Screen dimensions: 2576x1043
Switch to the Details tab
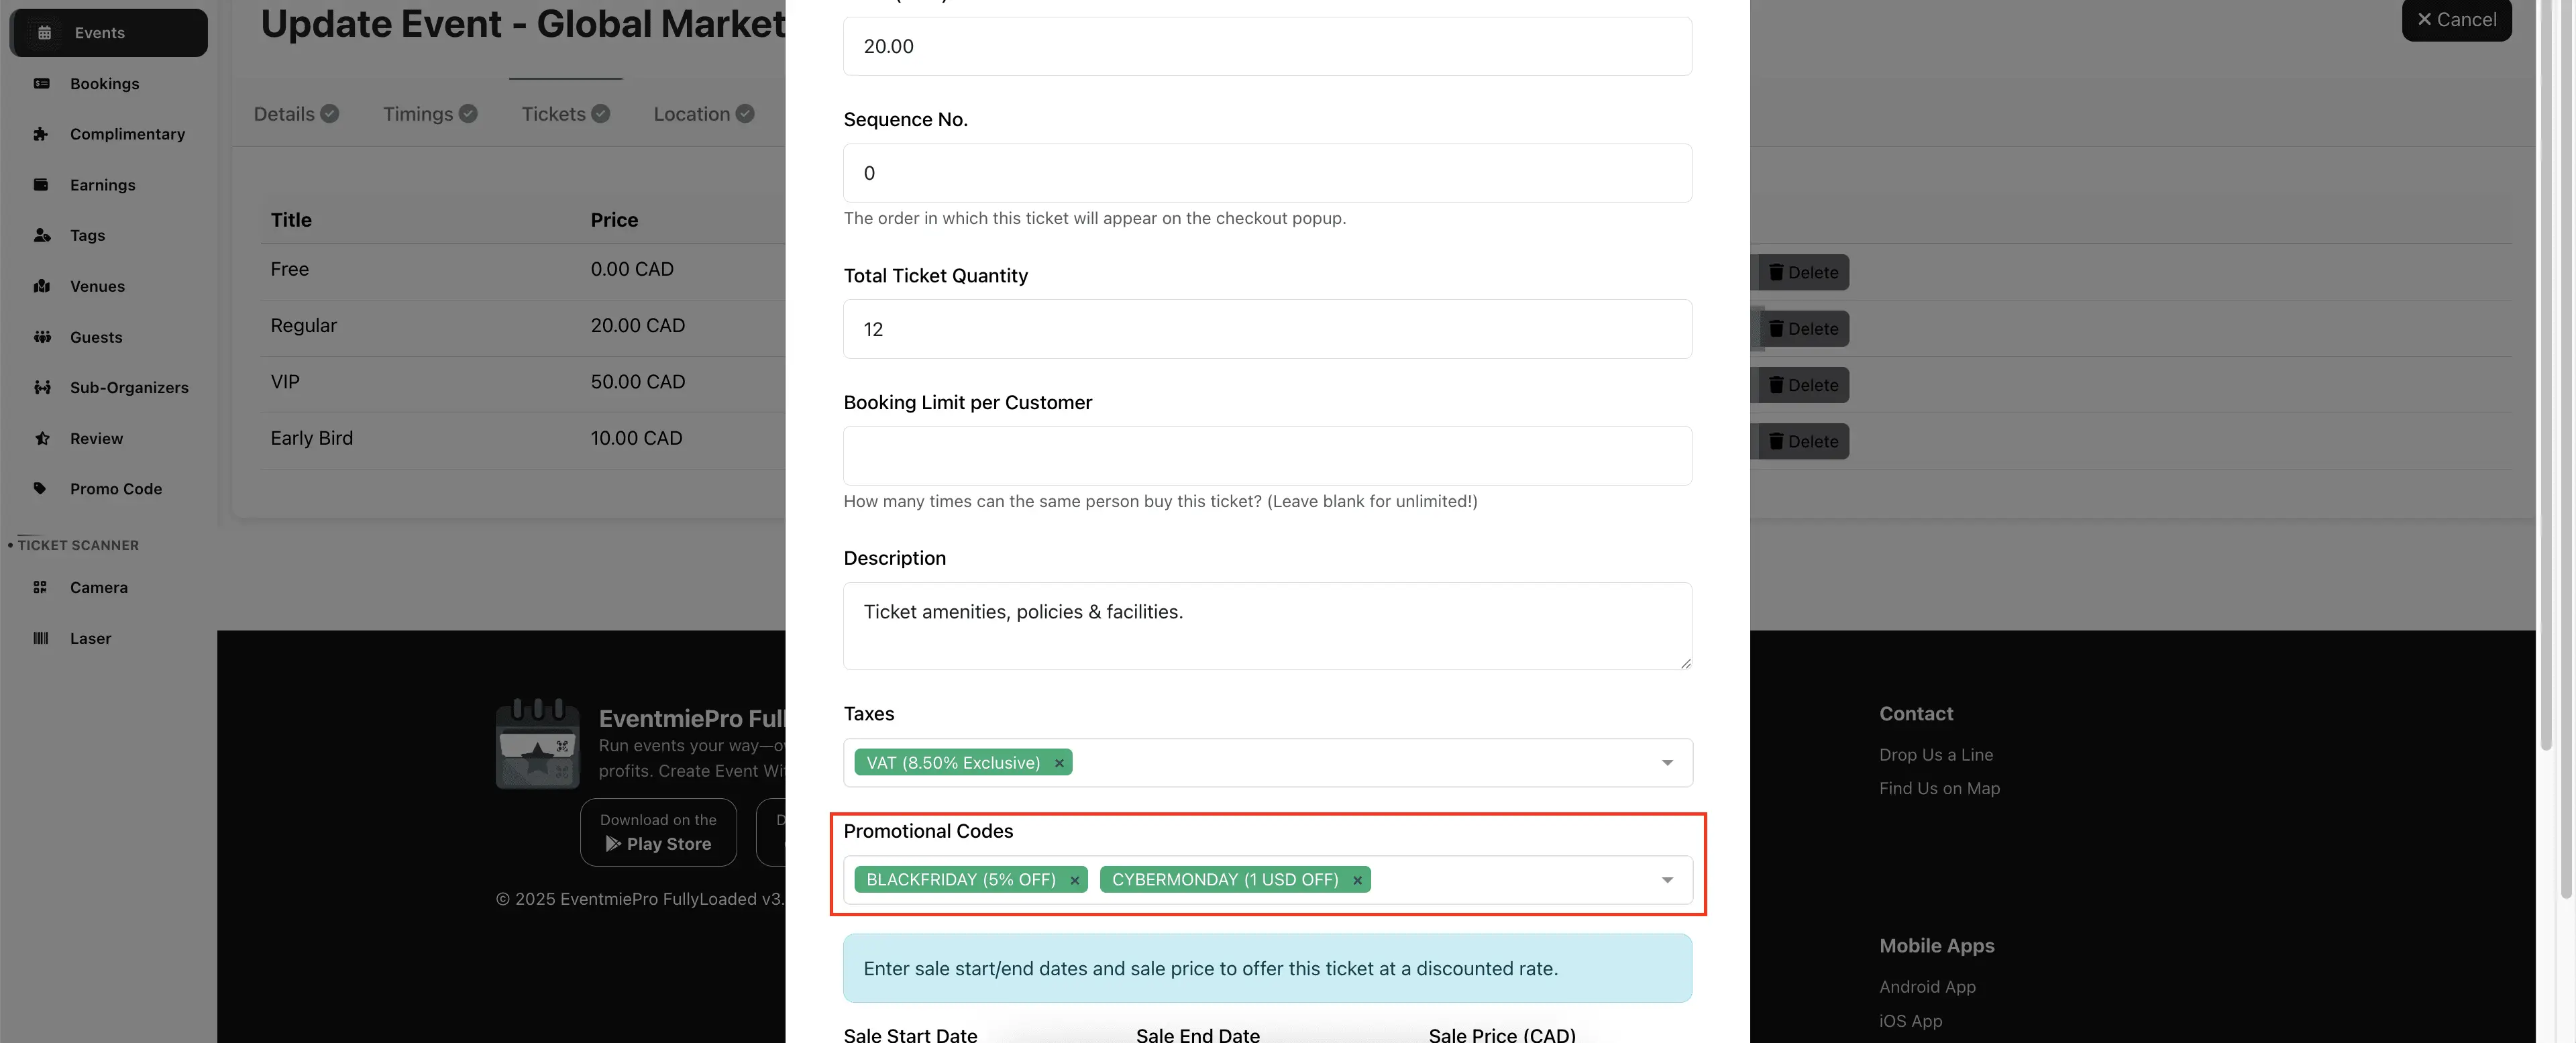295,114
